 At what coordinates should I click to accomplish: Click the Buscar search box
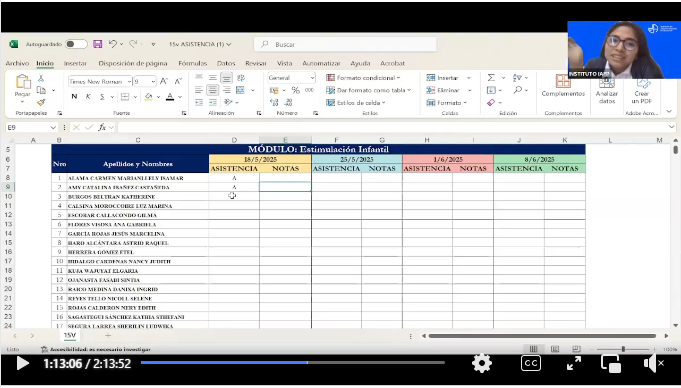tap(345, 44)
